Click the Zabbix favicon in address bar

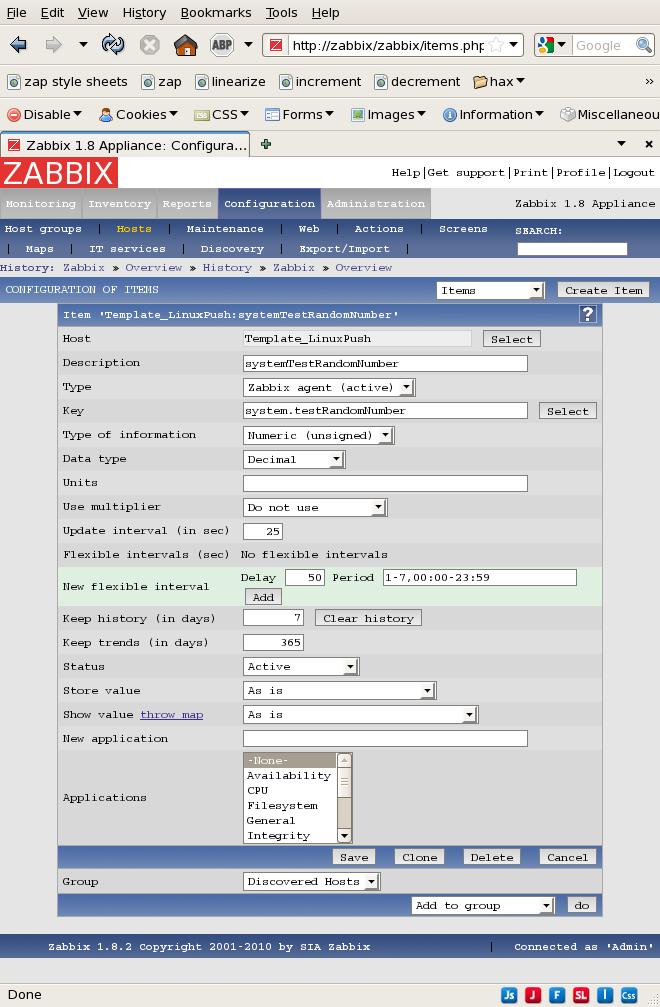pos(276,45)
